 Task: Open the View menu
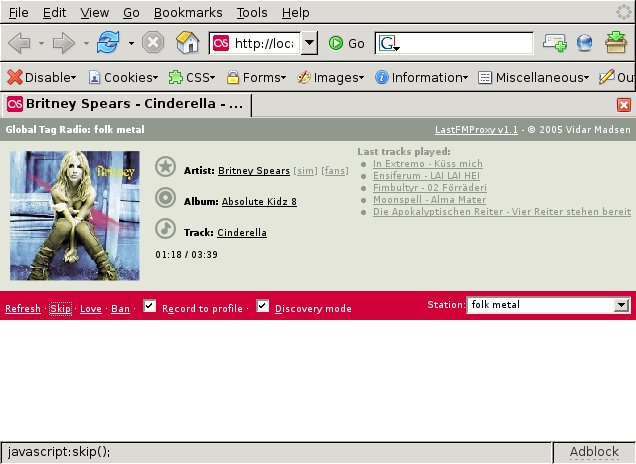(95, 13)
